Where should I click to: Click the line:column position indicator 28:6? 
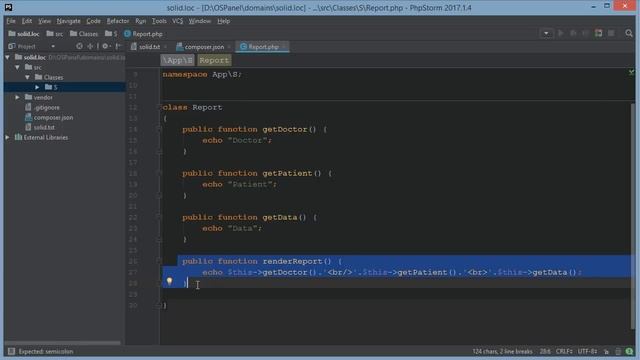(544, 351)
